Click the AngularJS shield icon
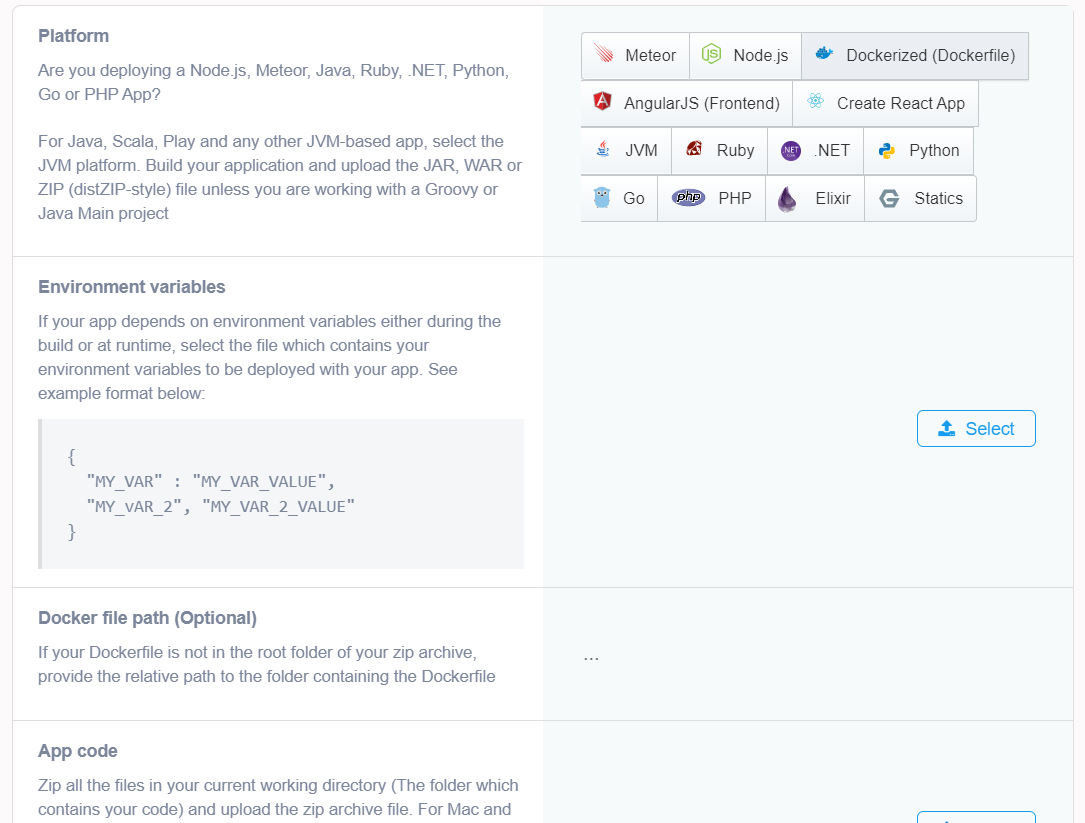 603,102
